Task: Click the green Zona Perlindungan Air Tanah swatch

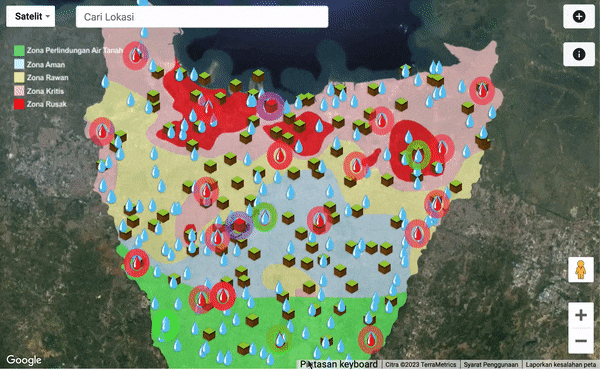Action: click(x=19, y=51)
